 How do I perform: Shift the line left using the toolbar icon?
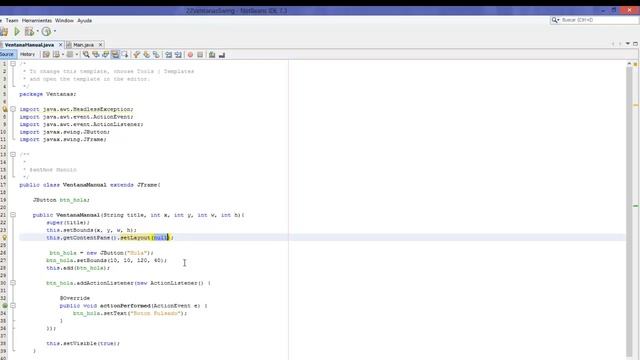[168, 55]
